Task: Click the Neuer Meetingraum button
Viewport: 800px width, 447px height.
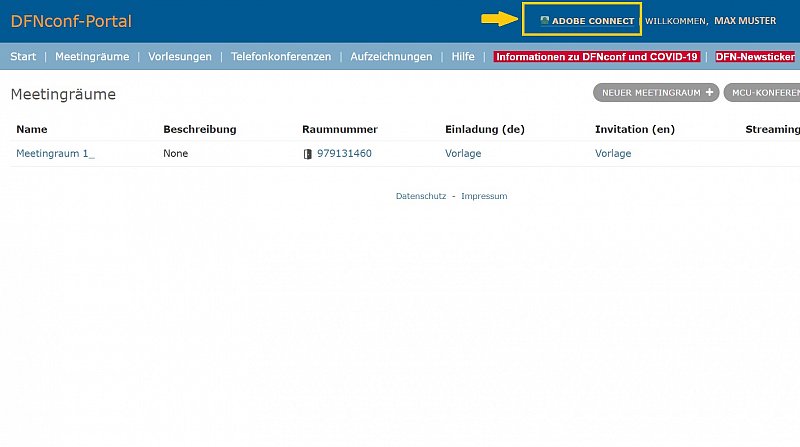Action: coord(656,92)
